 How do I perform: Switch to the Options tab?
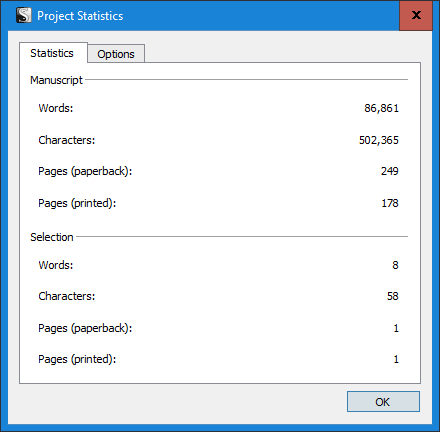tap(116, 54)
